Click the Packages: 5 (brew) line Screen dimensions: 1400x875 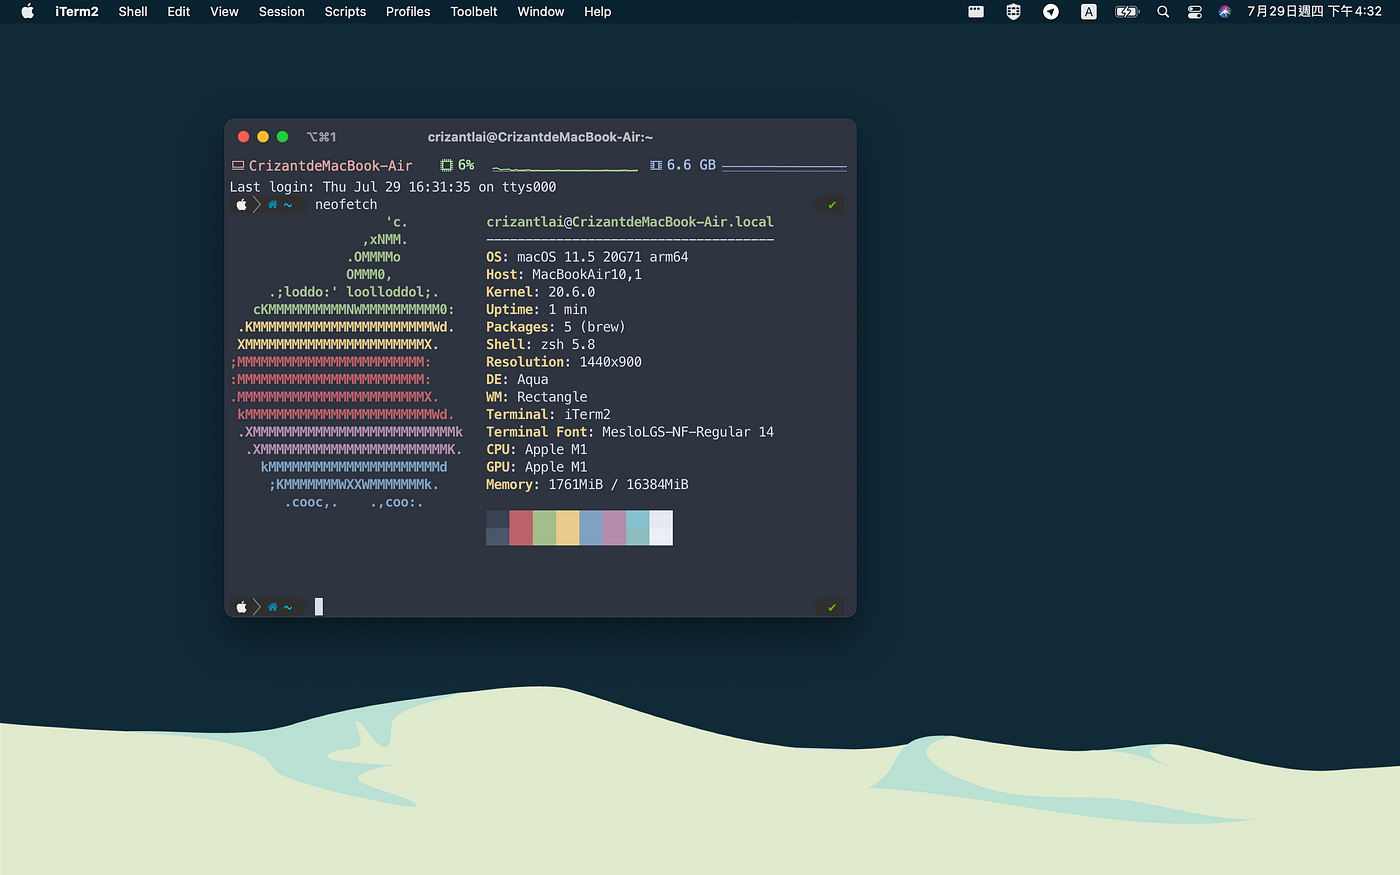(x=556, y=327)
